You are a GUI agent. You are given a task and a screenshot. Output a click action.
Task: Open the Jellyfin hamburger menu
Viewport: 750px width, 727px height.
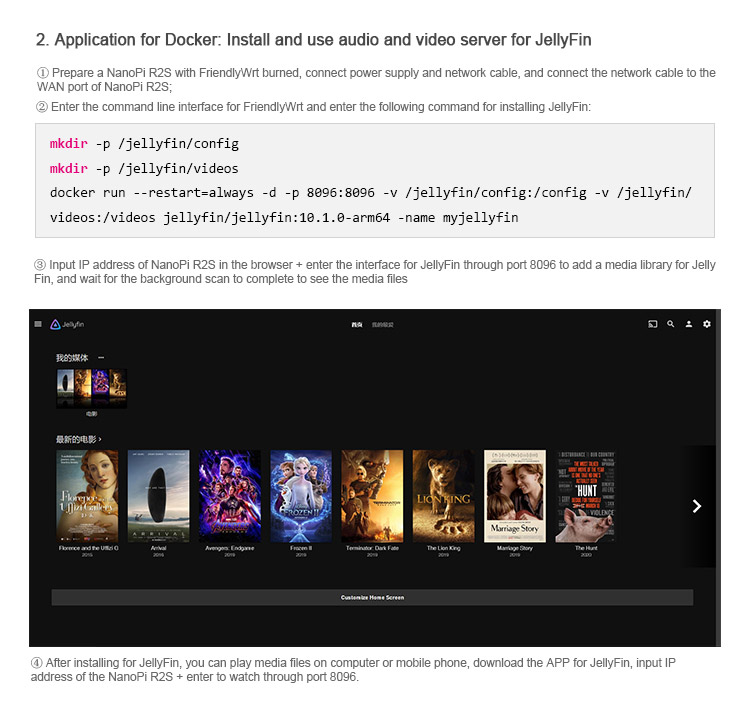pyautogui.click(x=38, y=324)
